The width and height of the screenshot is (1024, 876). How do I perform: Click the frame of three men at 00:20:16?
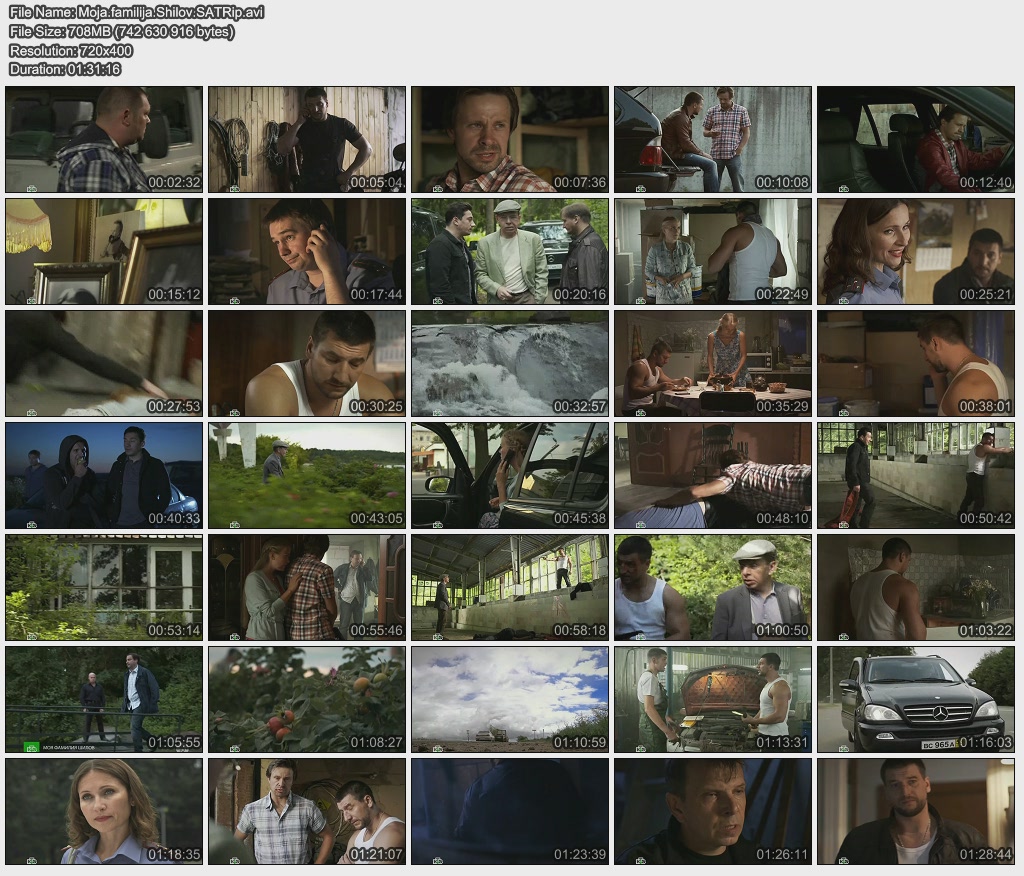tap(510, 251)
